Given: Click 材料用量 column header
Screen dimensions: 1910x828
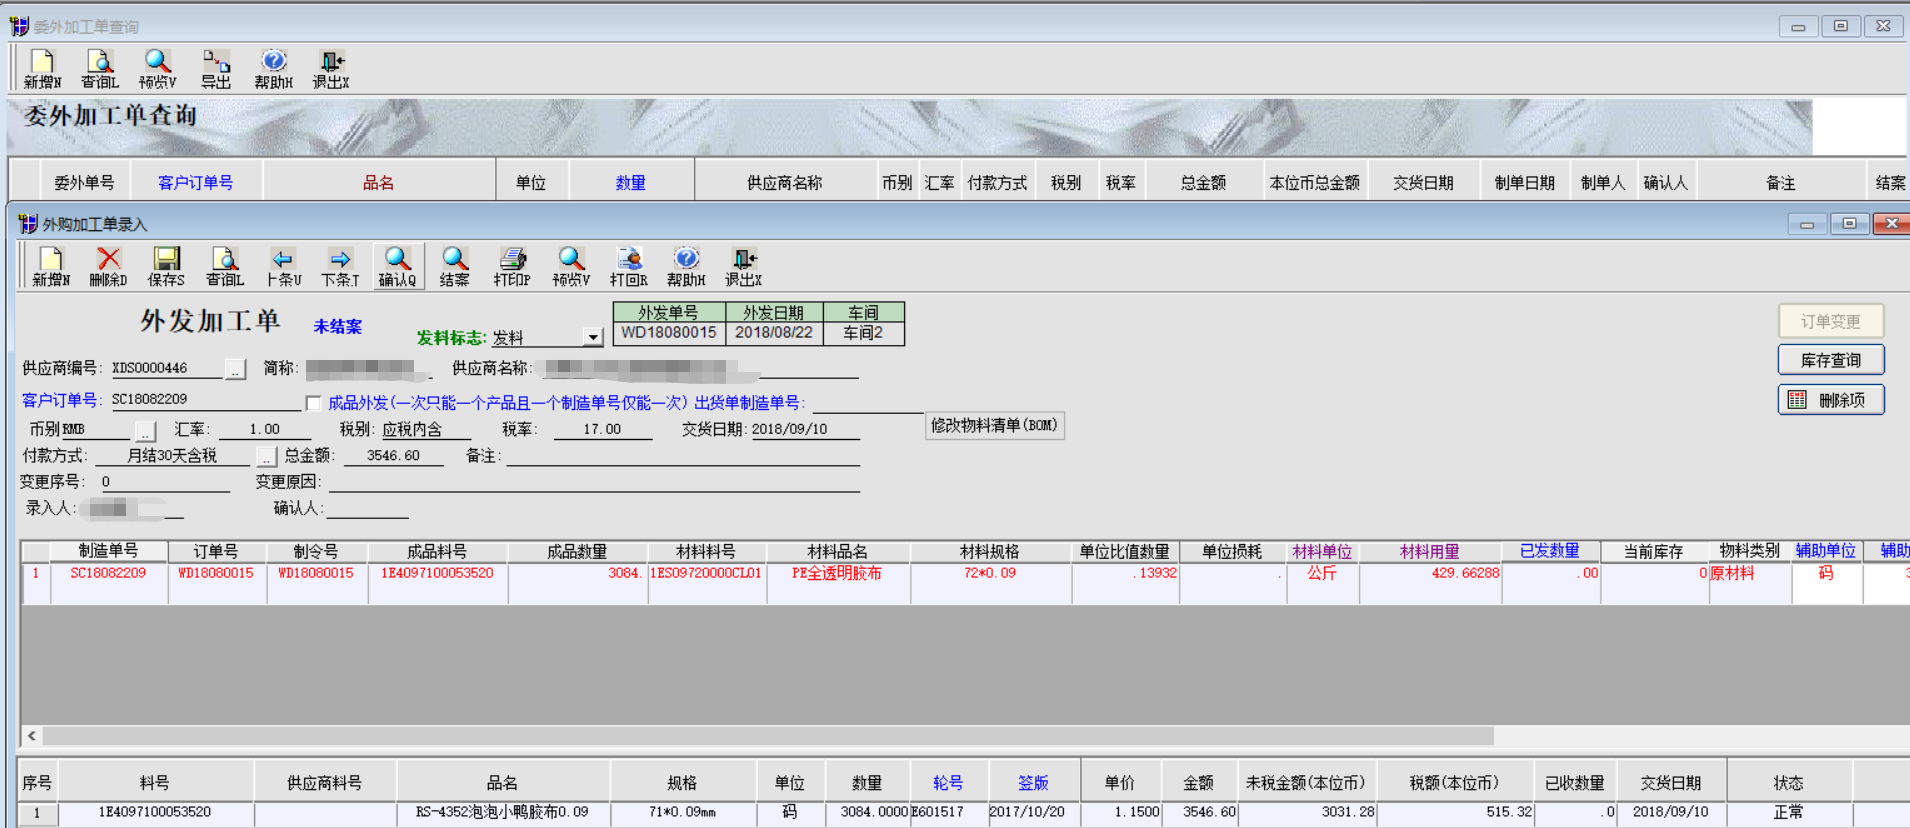Looking at the screenshot, I should (1430, 551).
